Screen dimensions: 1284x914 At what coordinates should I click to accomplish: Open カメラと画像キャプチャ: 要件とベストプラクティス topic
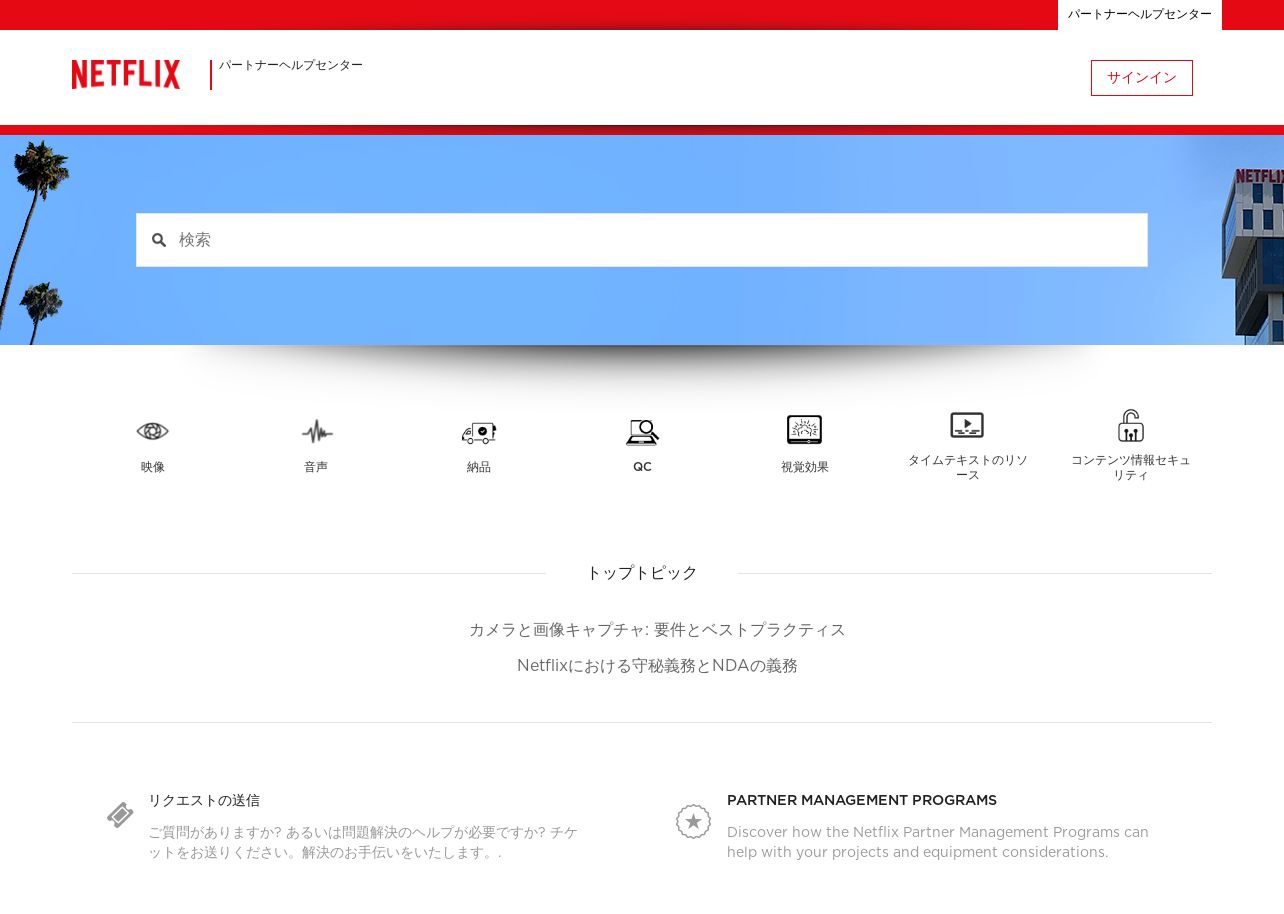coord(657,630)
